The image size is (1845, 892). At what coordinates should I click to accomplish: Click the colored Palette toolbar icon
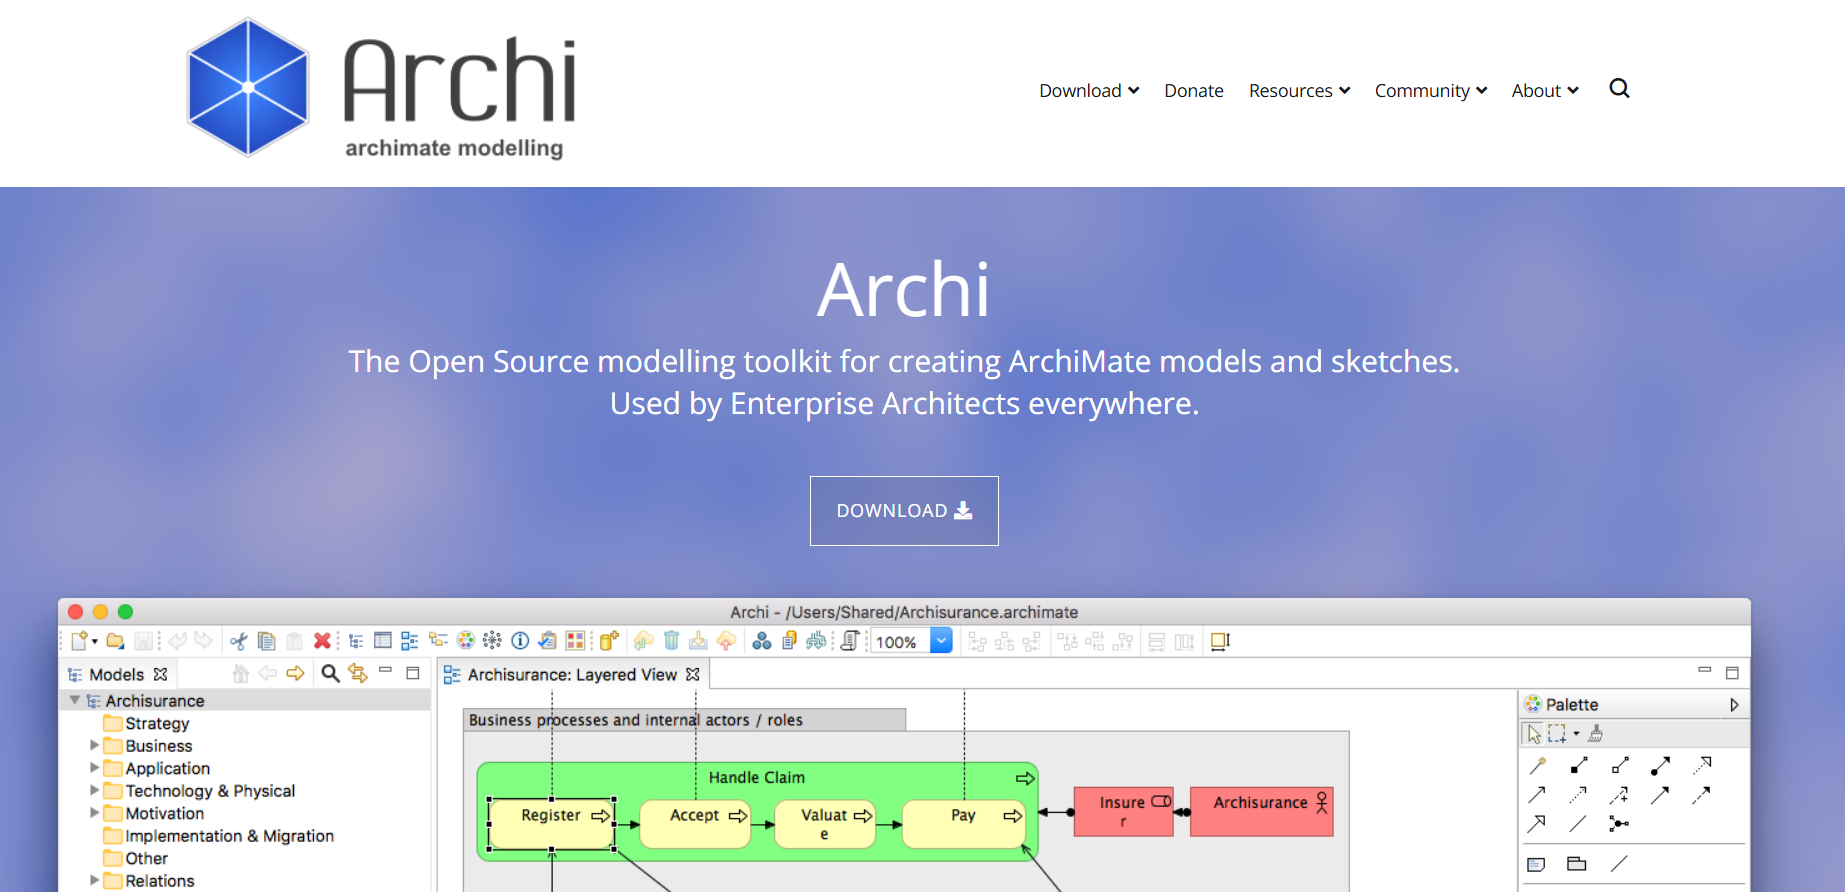[466, 641]
